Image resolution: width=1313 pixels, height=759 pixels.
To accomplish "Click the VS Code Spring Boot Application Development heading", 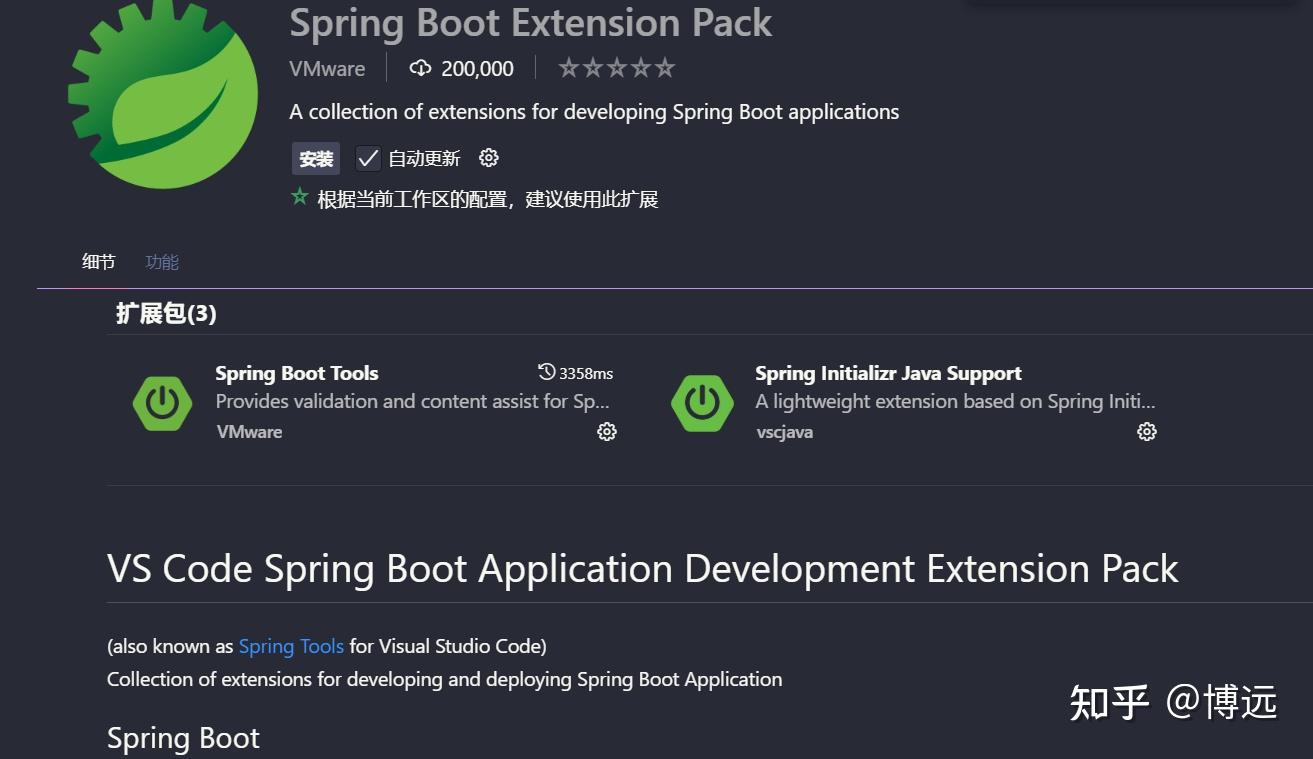I will (643, 569).
